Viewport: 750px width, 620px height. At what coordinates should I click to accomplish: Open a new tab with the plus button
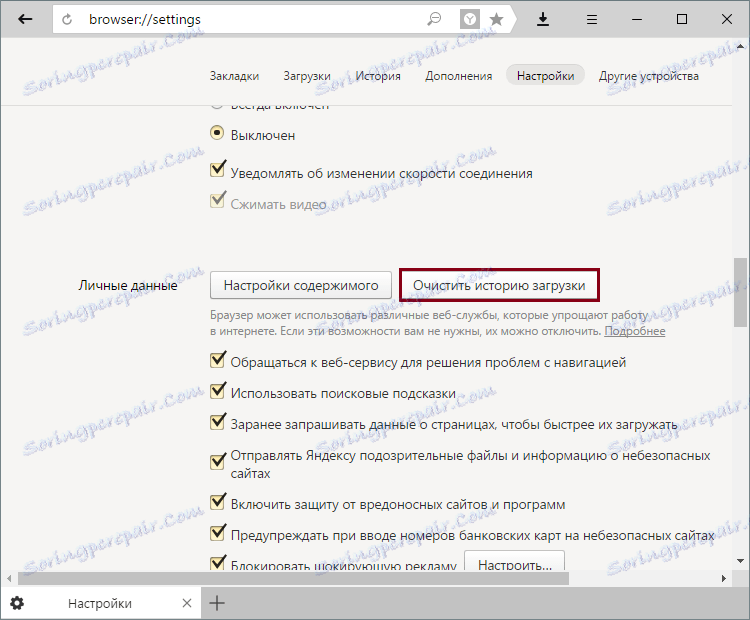[217, 603]
